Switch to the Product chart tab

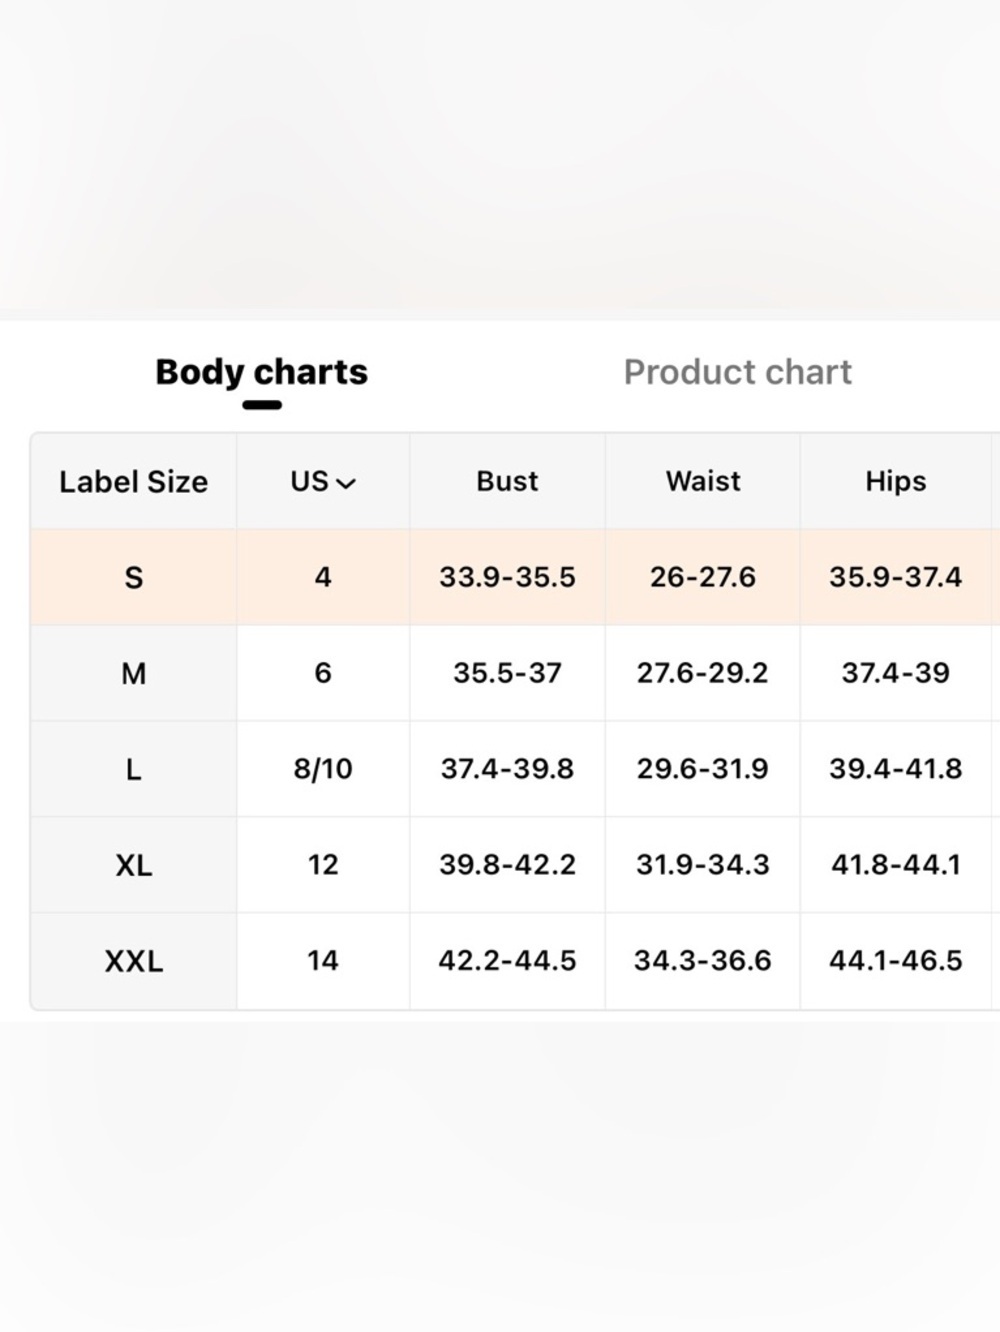click(x=738, y=372)
